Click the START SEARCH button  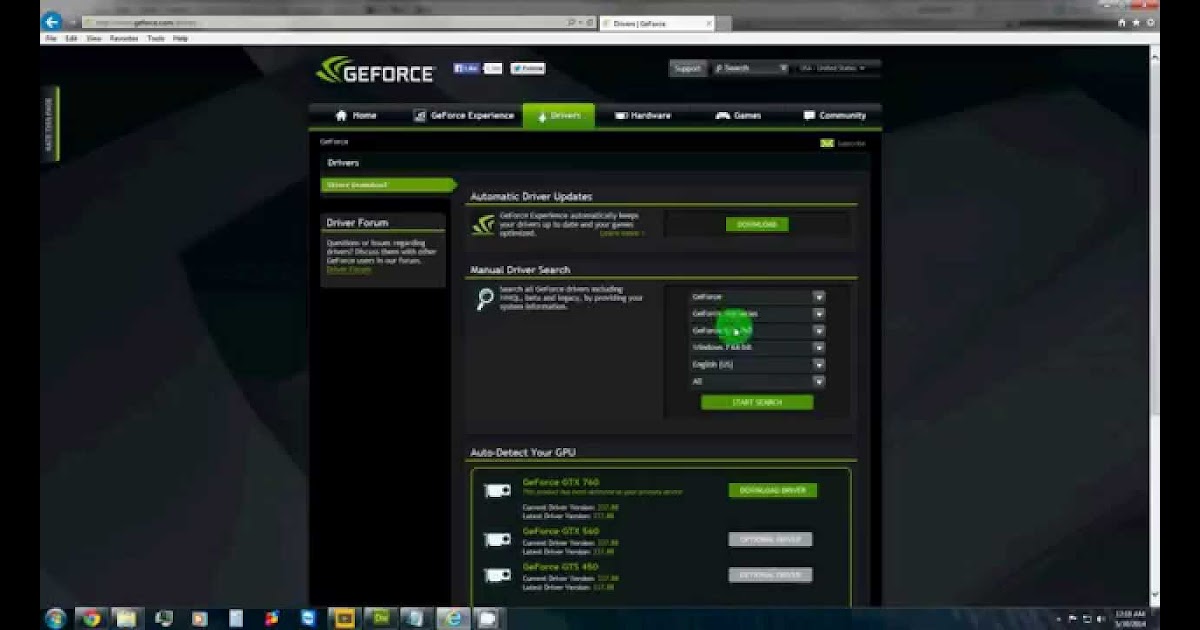tap(757, 402)
